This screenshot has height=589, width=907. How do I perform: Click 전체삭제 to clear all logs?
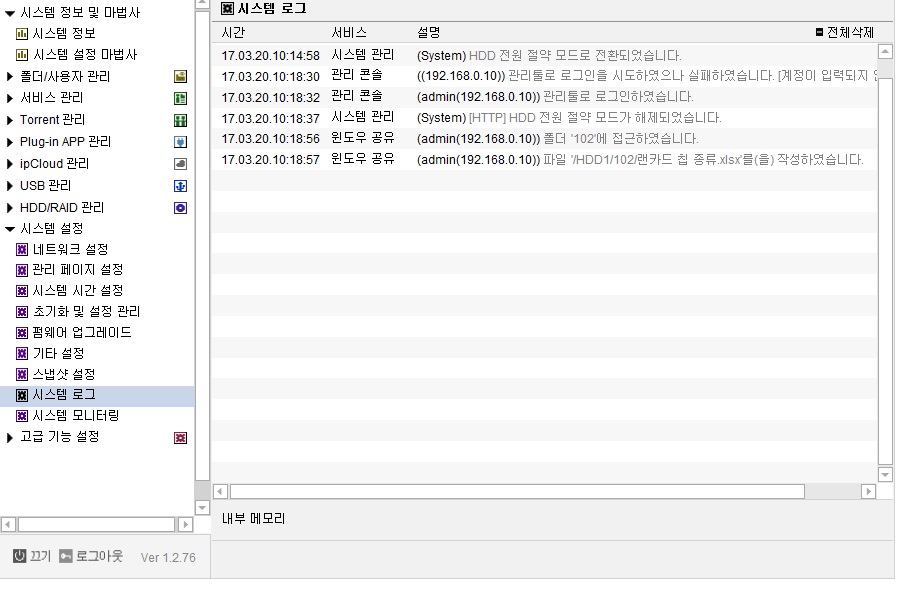pos(845,32)
